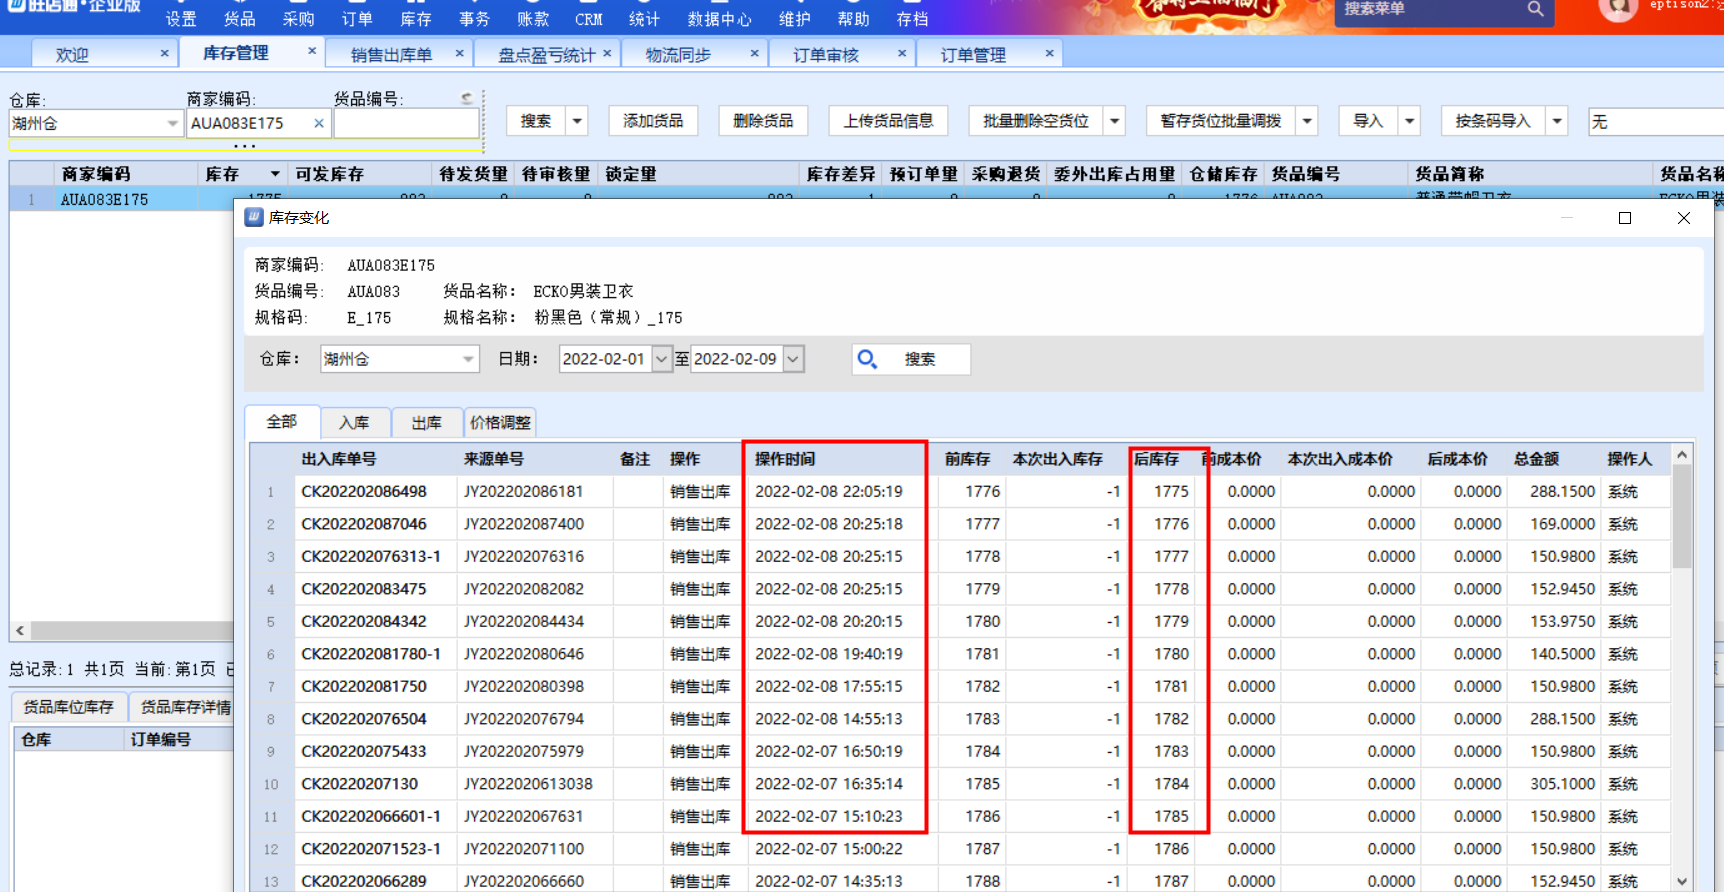
Task: Sort by 操作时间 column header
Action: click(x=785, y=459)
